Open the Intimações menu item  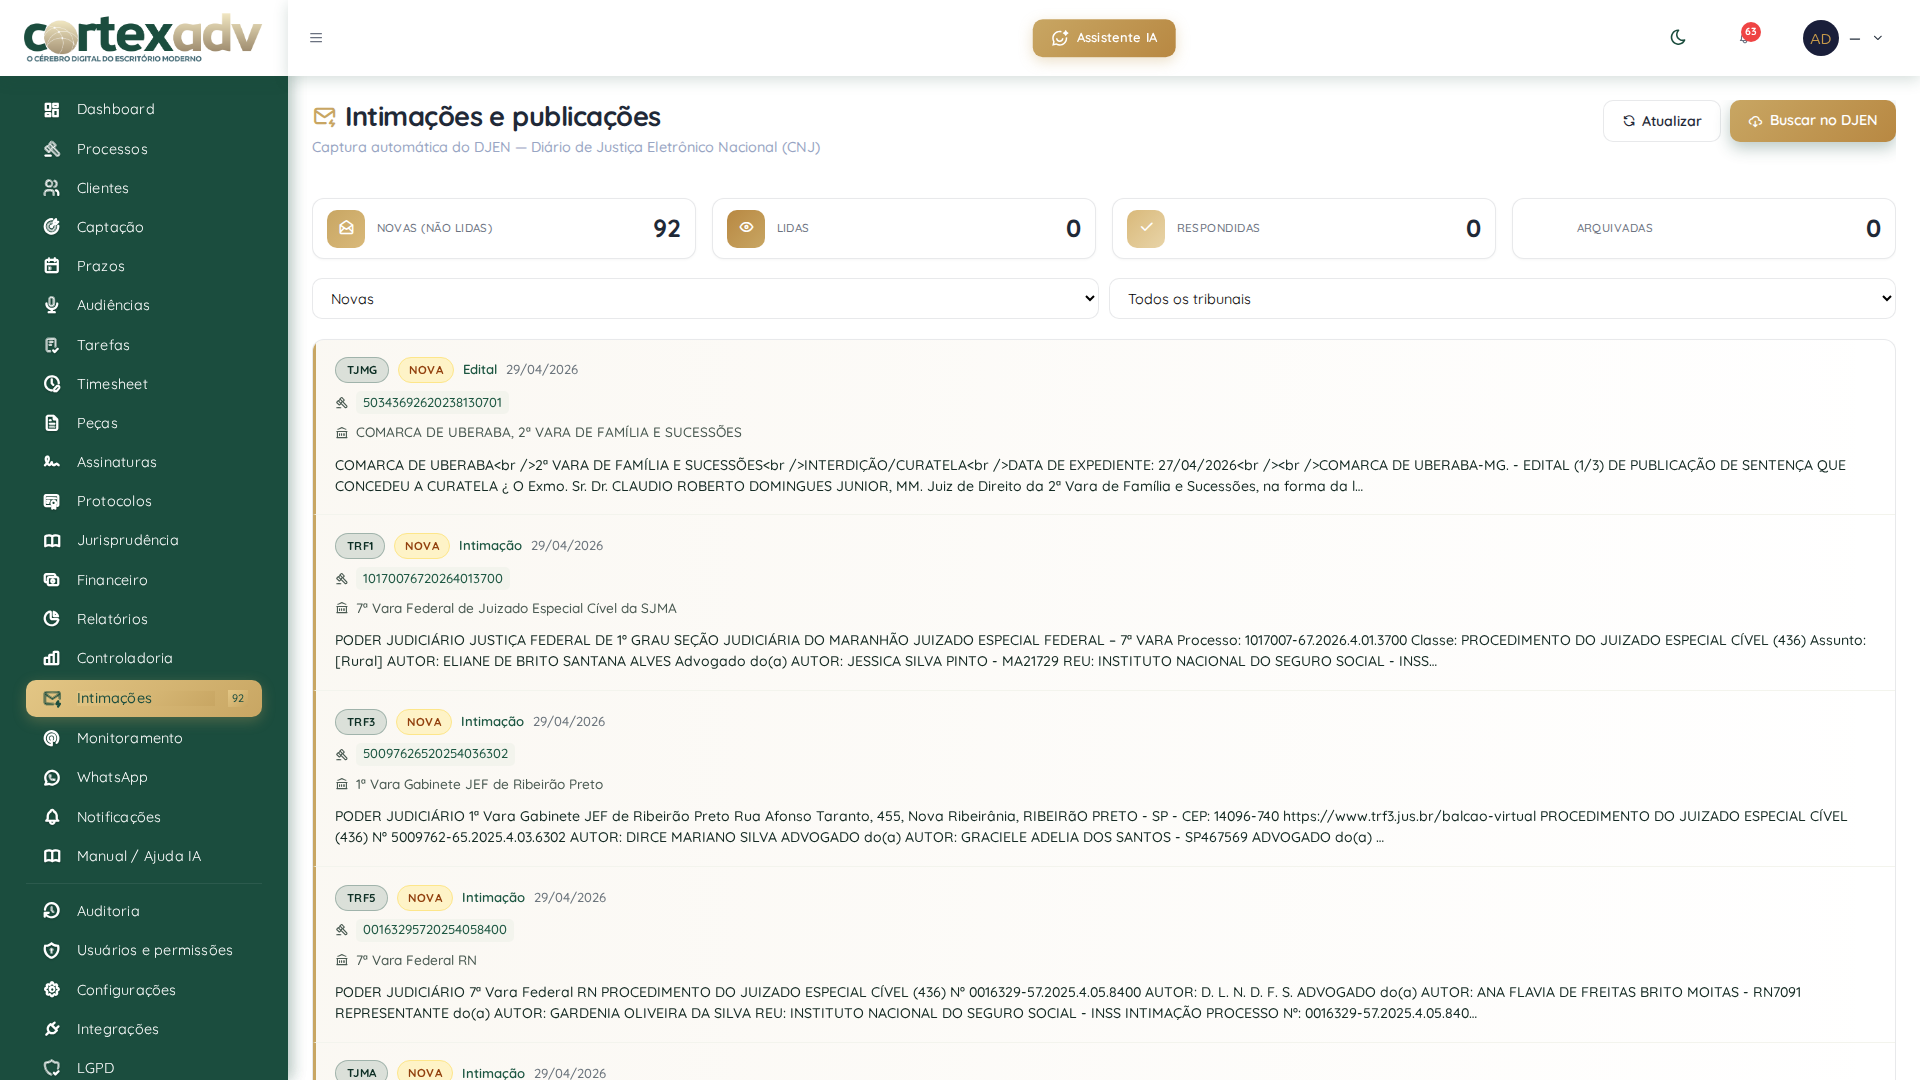[x=144, y=698]
